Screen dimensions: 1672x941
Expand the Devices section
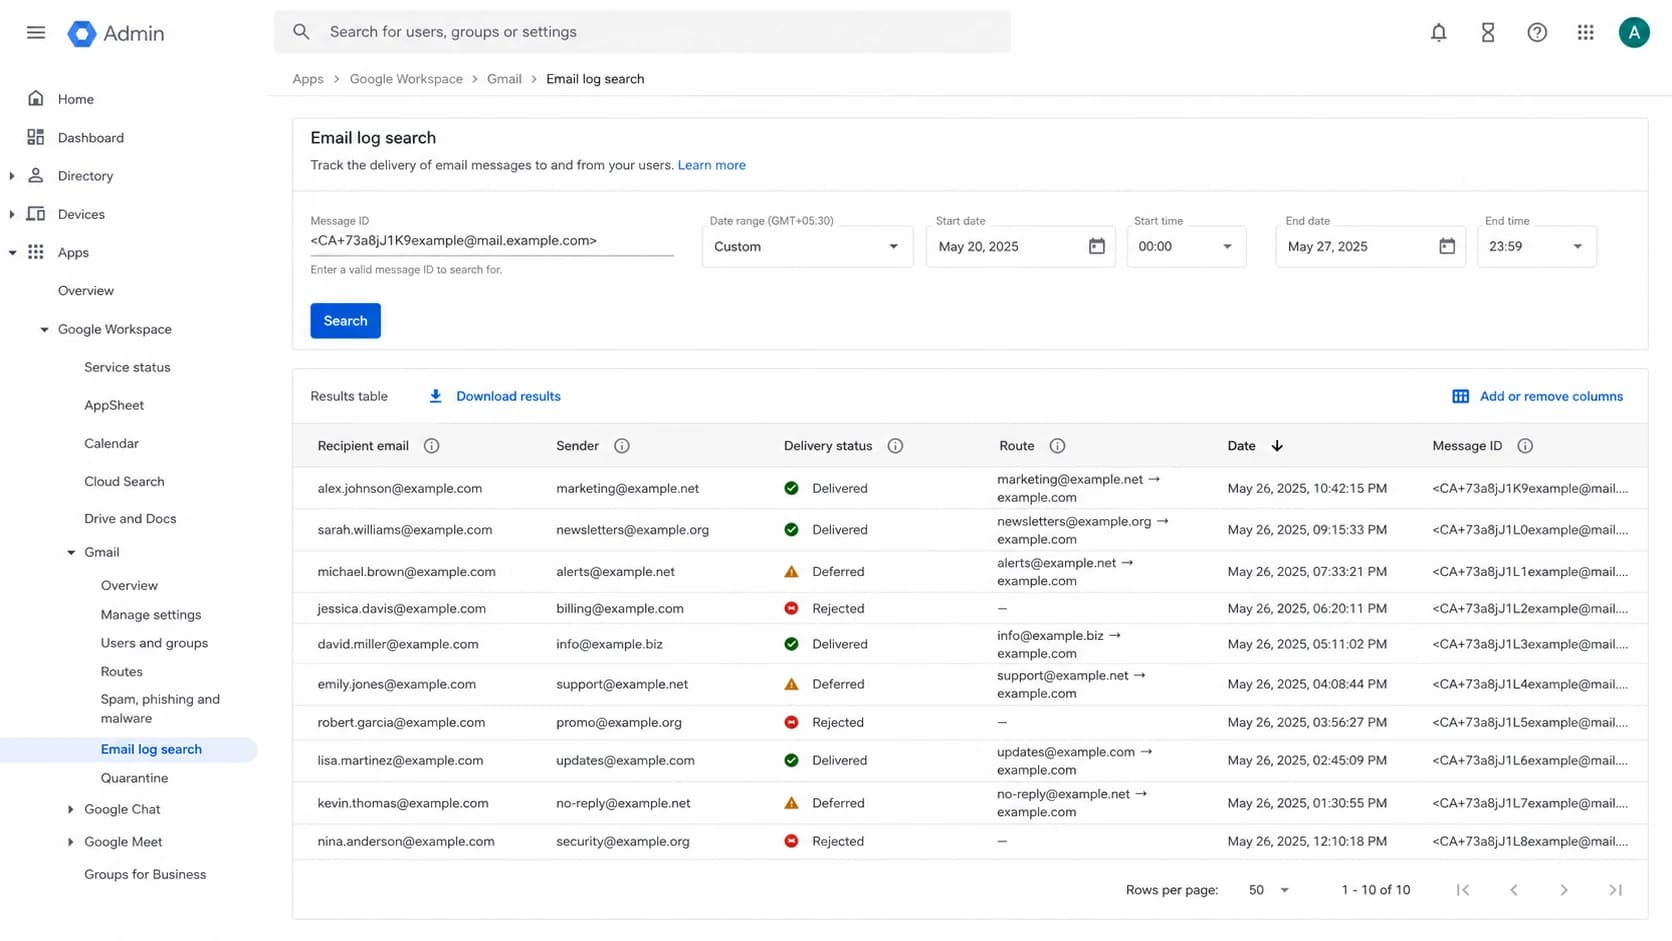pos(12,214)
